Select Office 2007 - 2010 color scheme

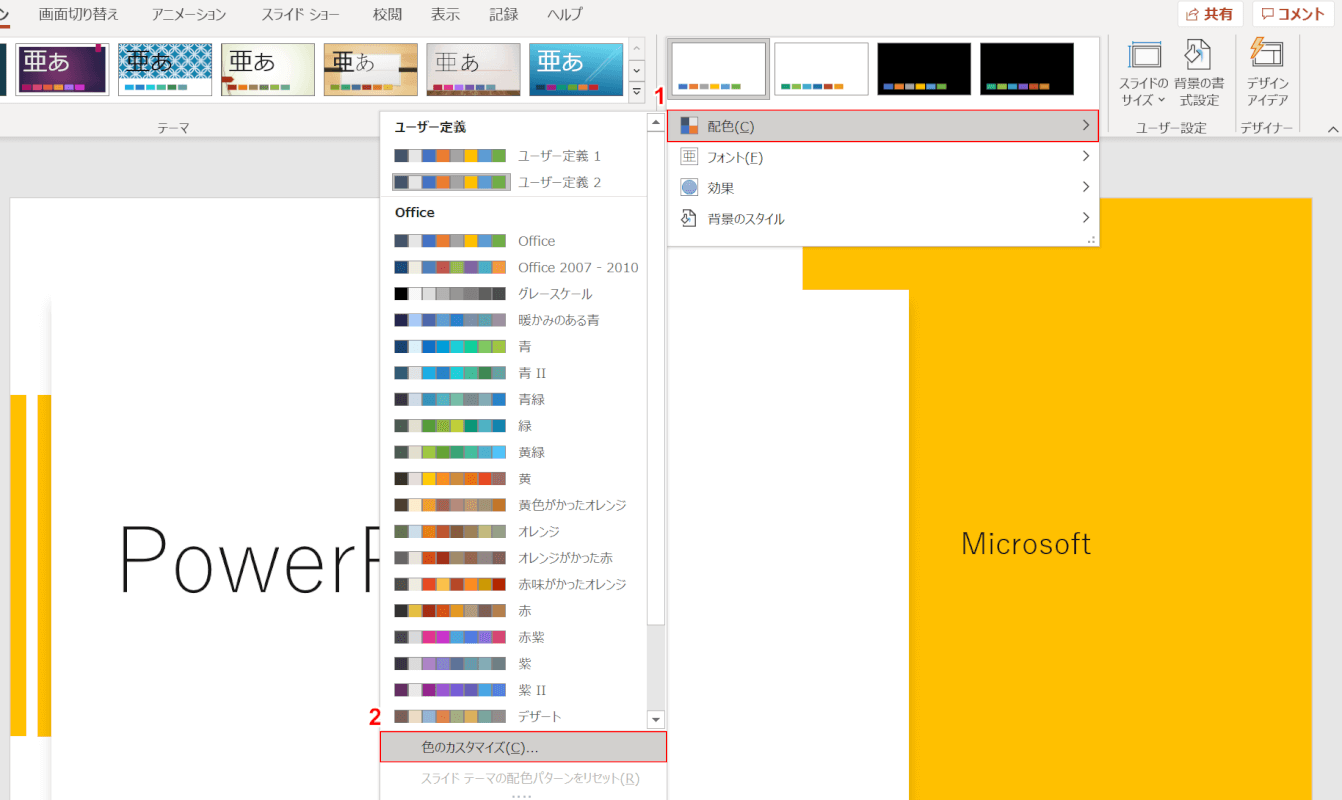click(x=514, y=267)
